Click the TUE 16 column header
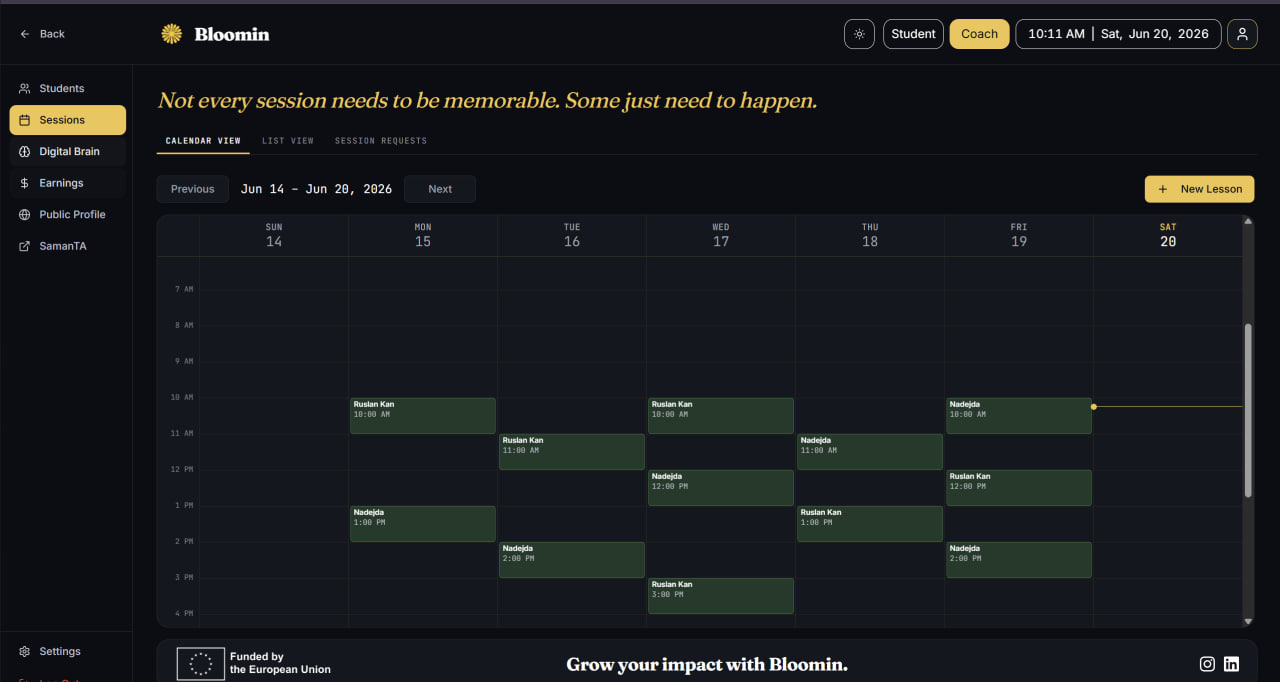This screenshot has width=1280, height=682. (x=572, y=235)
